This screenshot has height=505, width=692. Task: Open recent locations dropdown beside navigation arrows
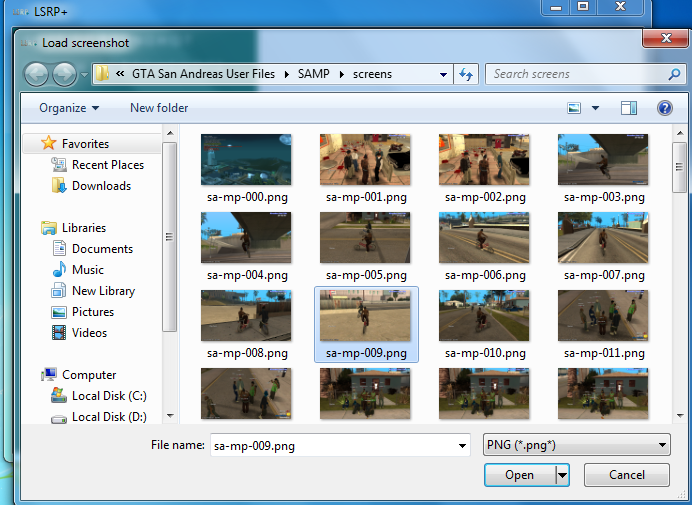(84, 75)
